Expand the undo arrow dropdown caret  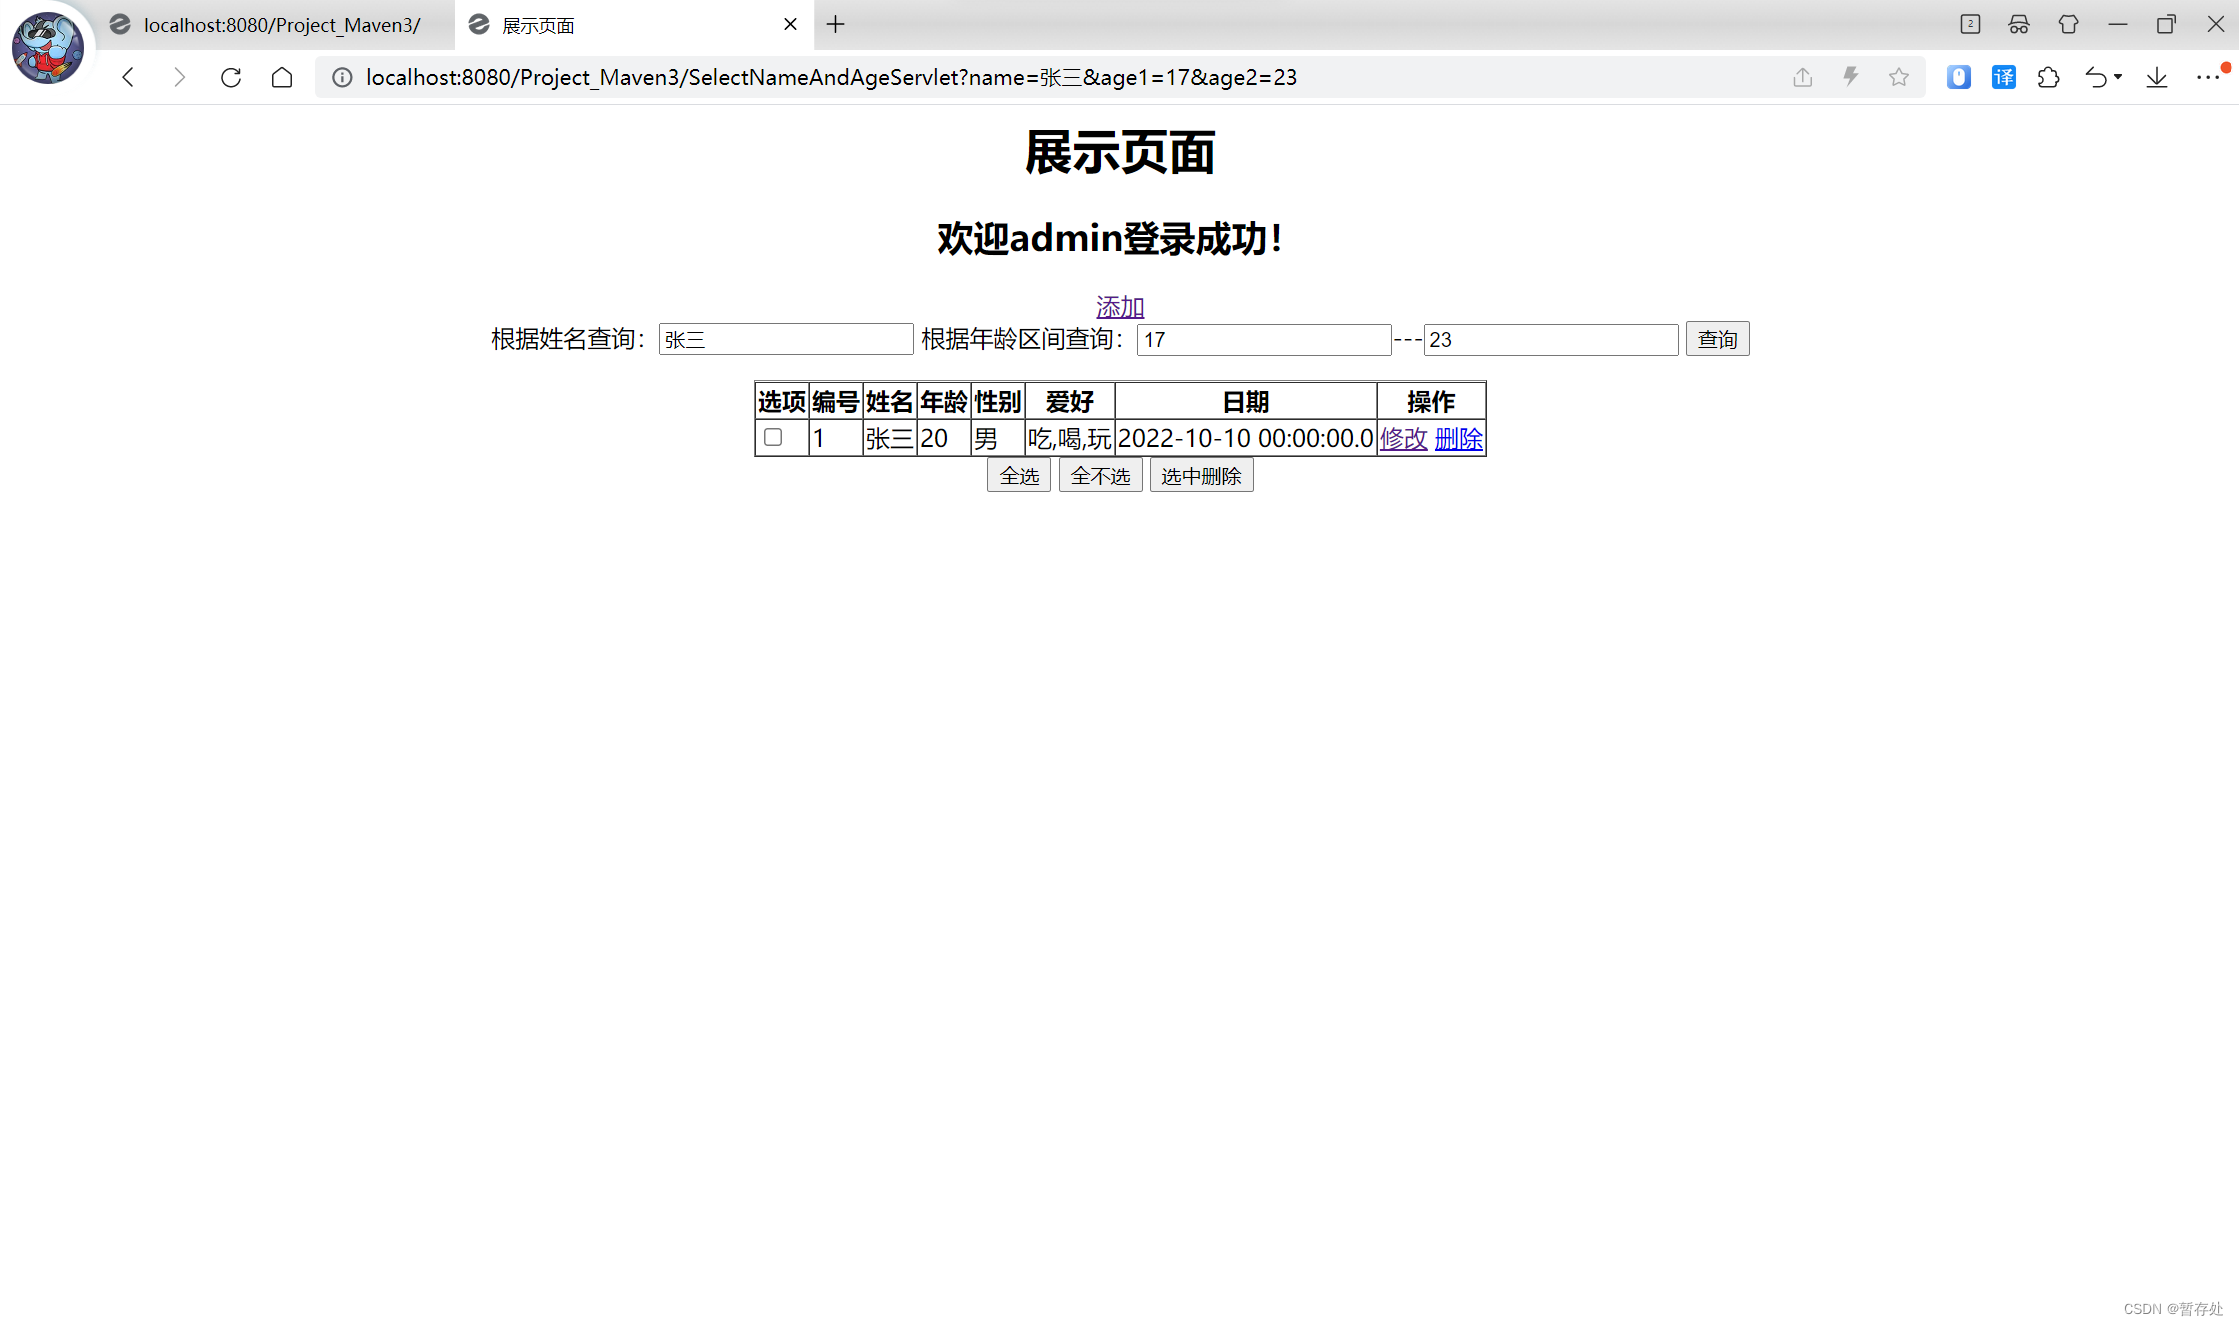2118,77
